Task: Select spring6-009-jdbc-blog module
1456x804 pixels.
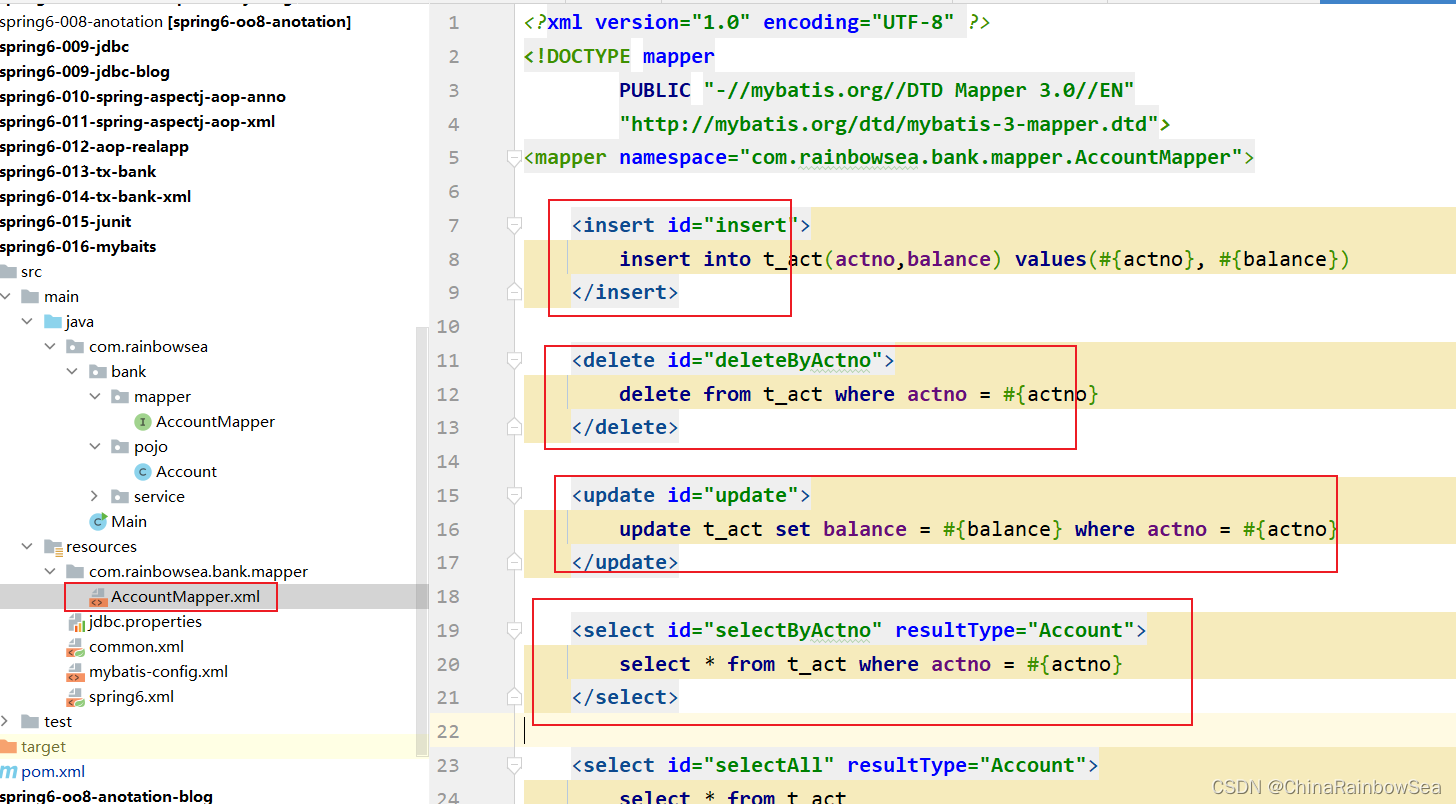Action: click(x=85, y=72)
